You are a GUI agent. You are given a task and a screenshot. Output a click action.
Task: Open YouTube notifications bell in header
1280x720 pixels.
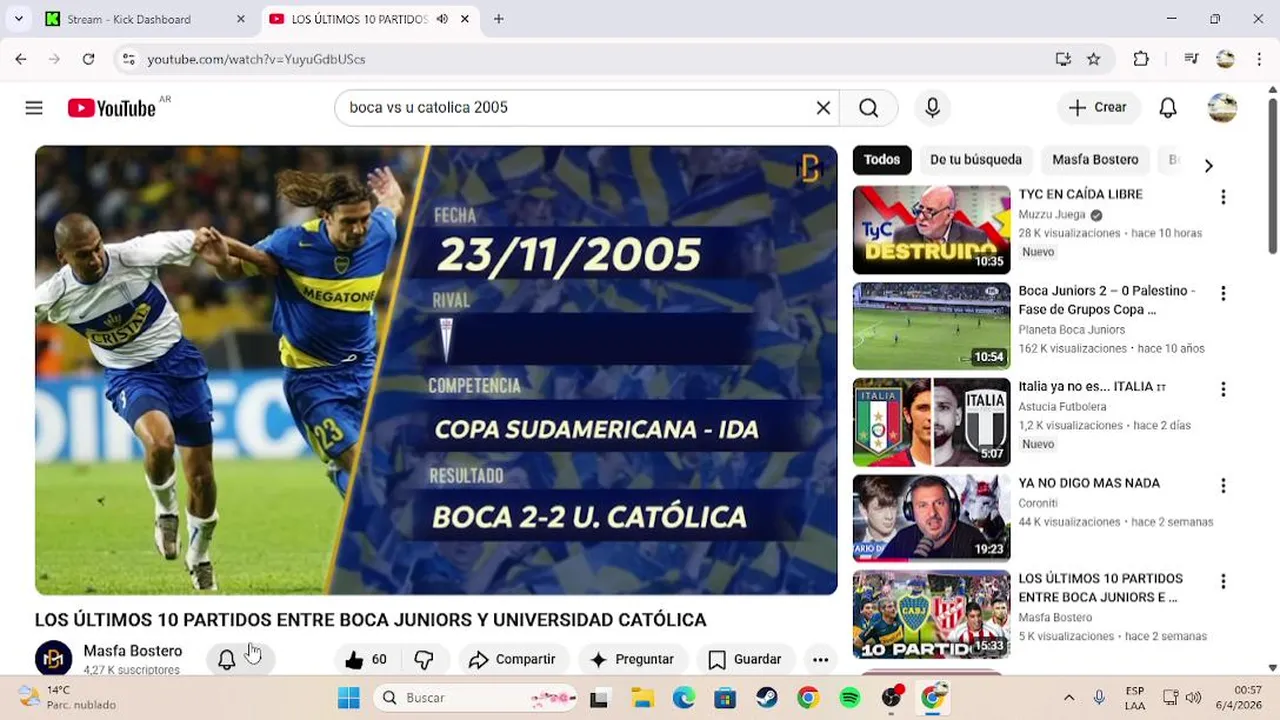point(1168,108)
